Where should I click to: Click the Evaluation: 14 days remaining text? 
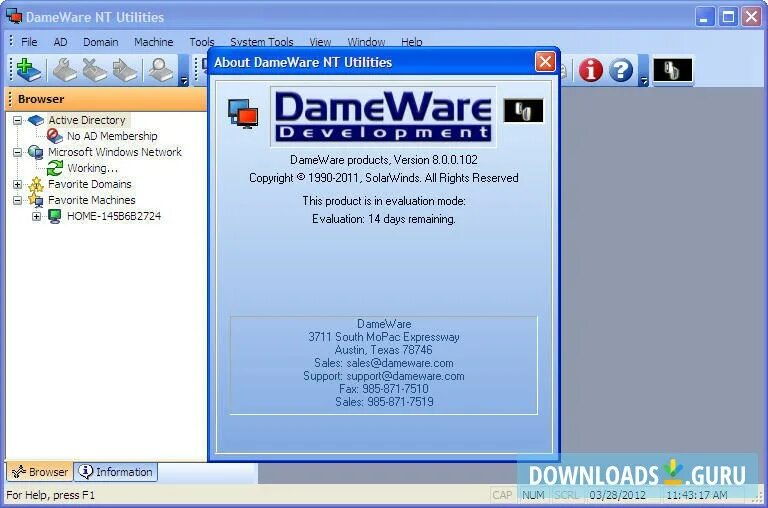(384, 219)
